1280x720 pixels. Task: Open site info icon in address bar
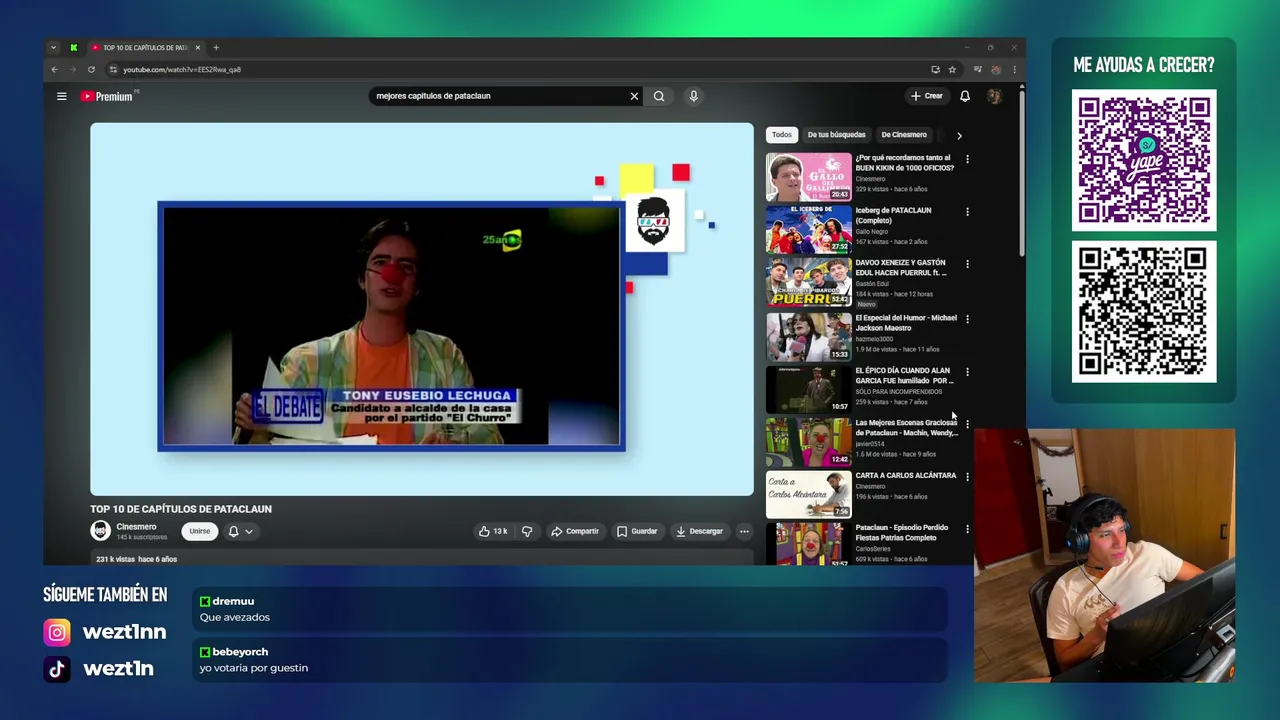click(113, 69)
